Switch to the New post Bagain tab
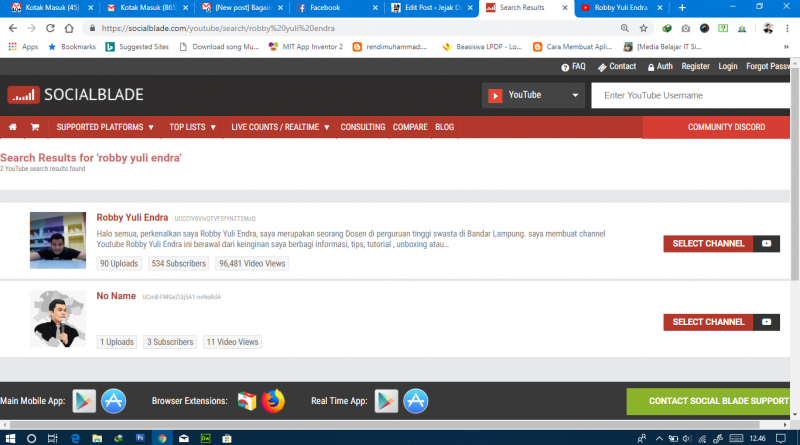The width and height of the screenshot is (800, 445). tap(242, 8)
